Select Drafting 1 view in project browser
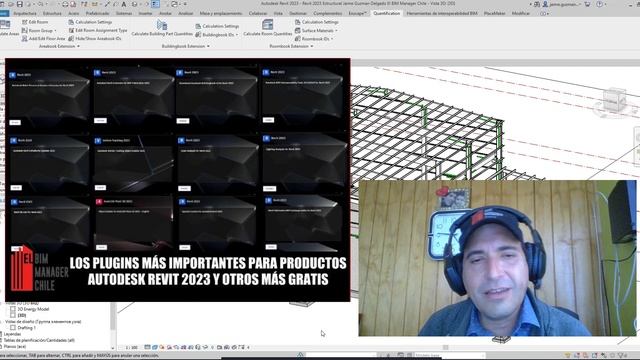Image resolution: width=640 pixels, height=360 pixels. click(x=26, y=327)
